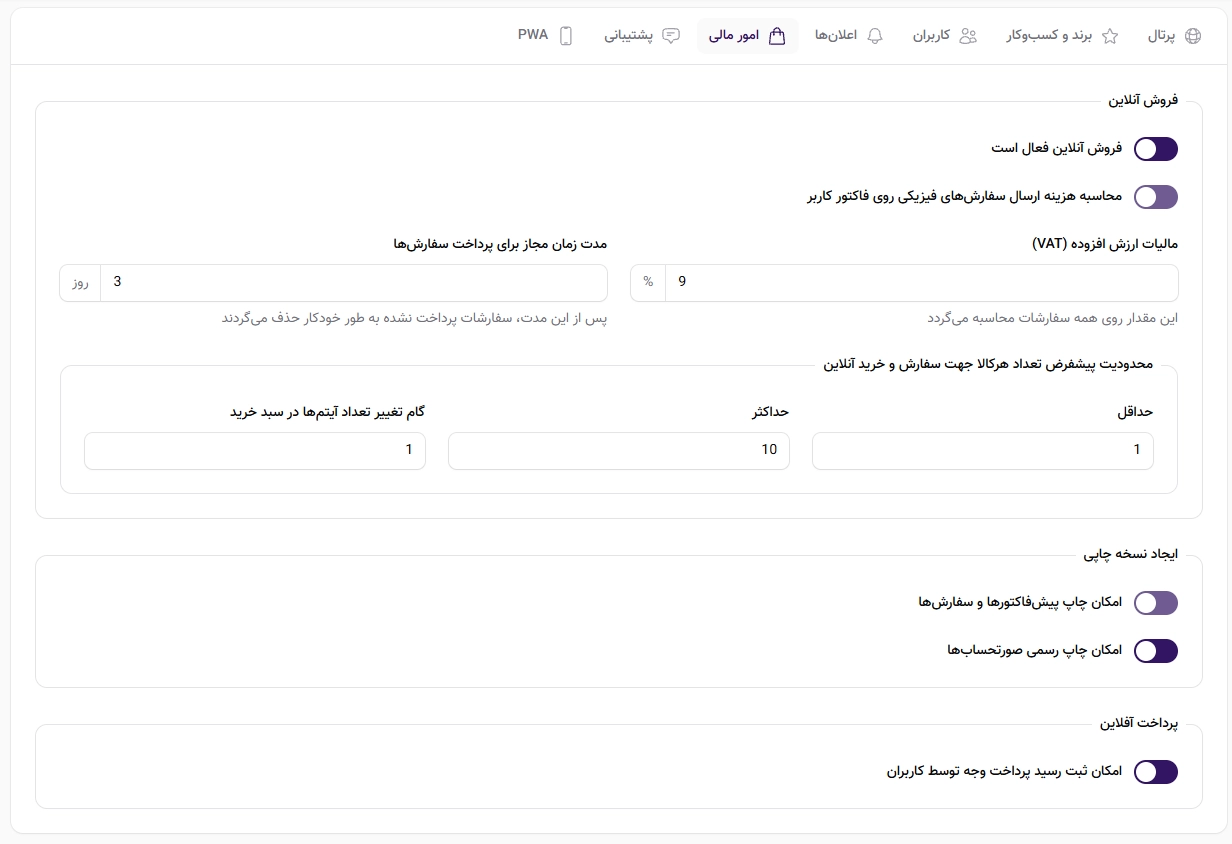Viewport: 1232px width, 844px height.
Task: Click the حداکثر quantity input field
Action: [x=619, y=451]
